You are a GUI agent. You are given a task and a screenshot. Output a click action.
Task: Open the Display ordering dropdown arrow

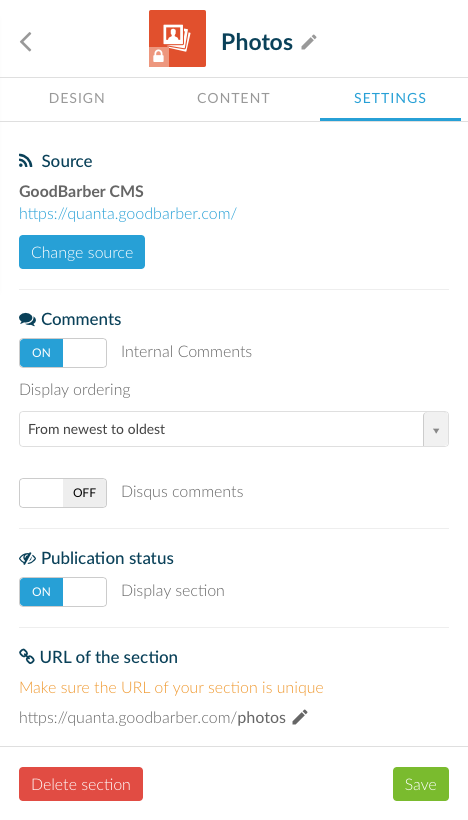coord(436,429)
